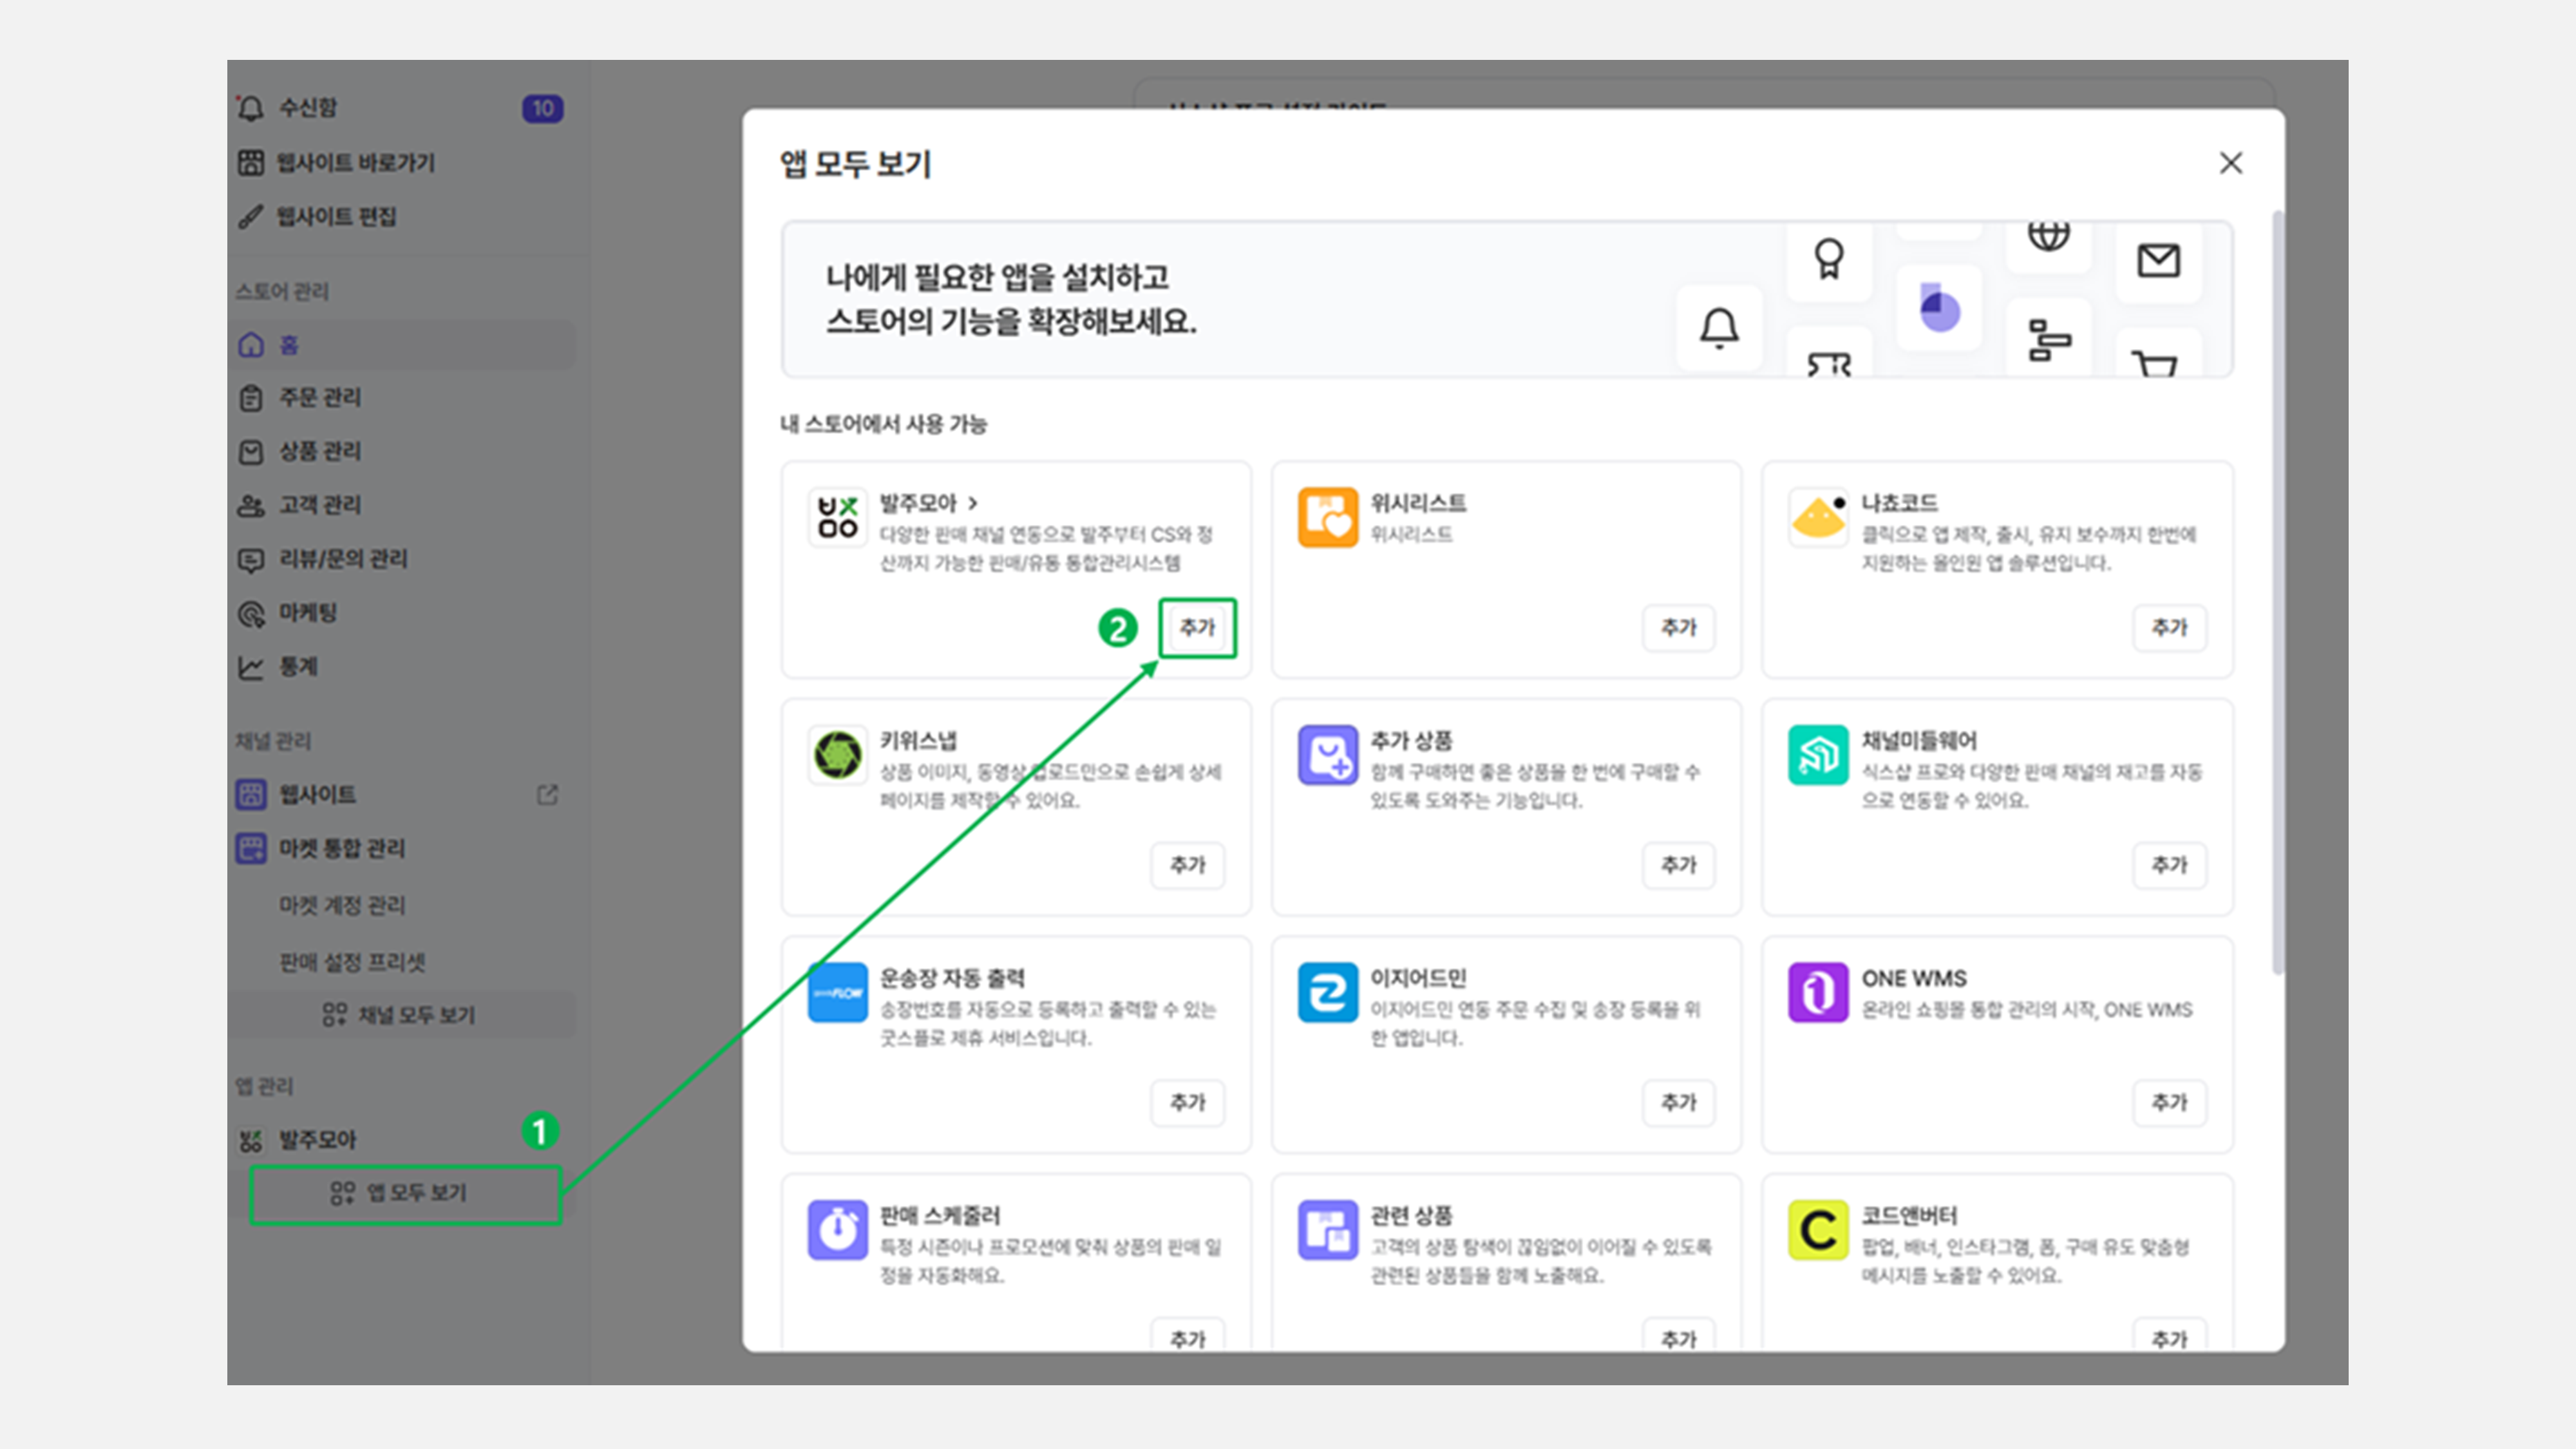Close the 앱 모두 보기 dialog
This screenshot has height=1449, width=2576.
pyautogui.click(x=2230, y=163)
